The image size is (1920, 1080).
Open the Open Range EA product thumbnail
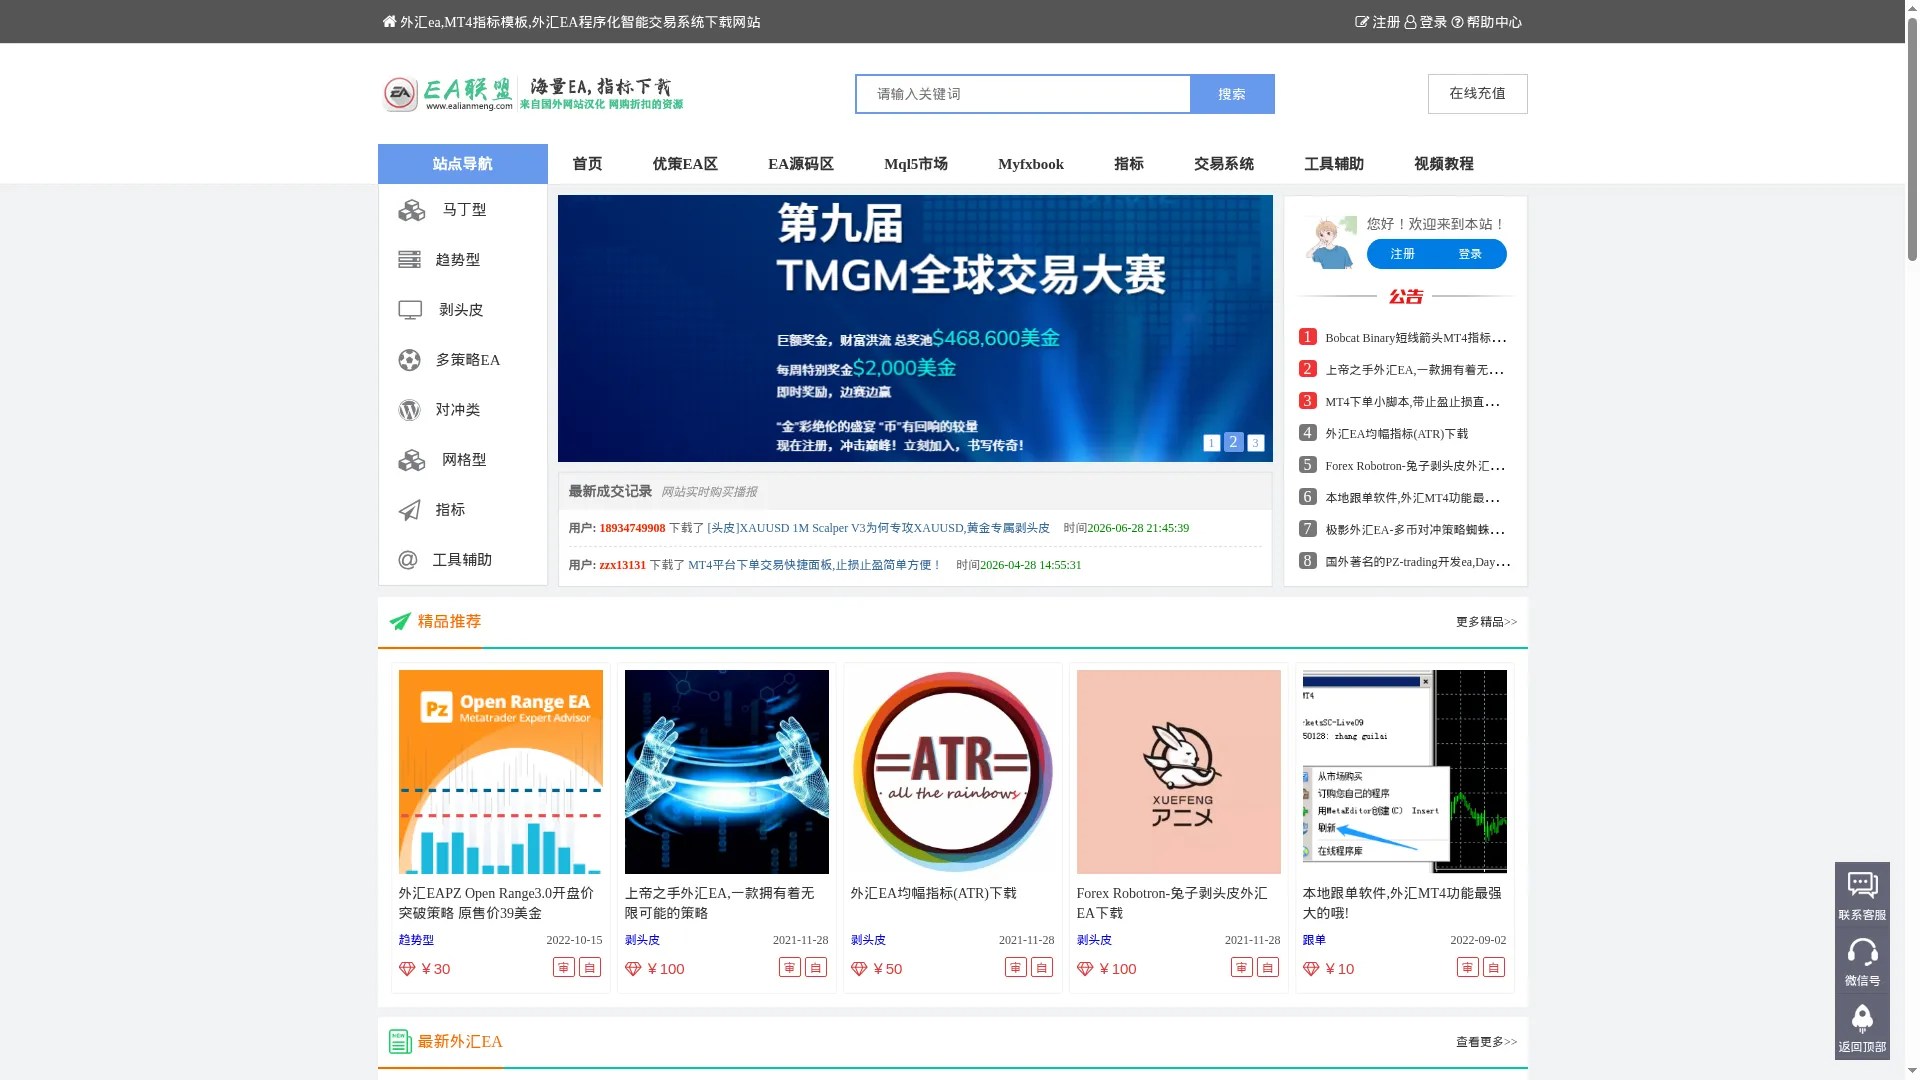501,772
